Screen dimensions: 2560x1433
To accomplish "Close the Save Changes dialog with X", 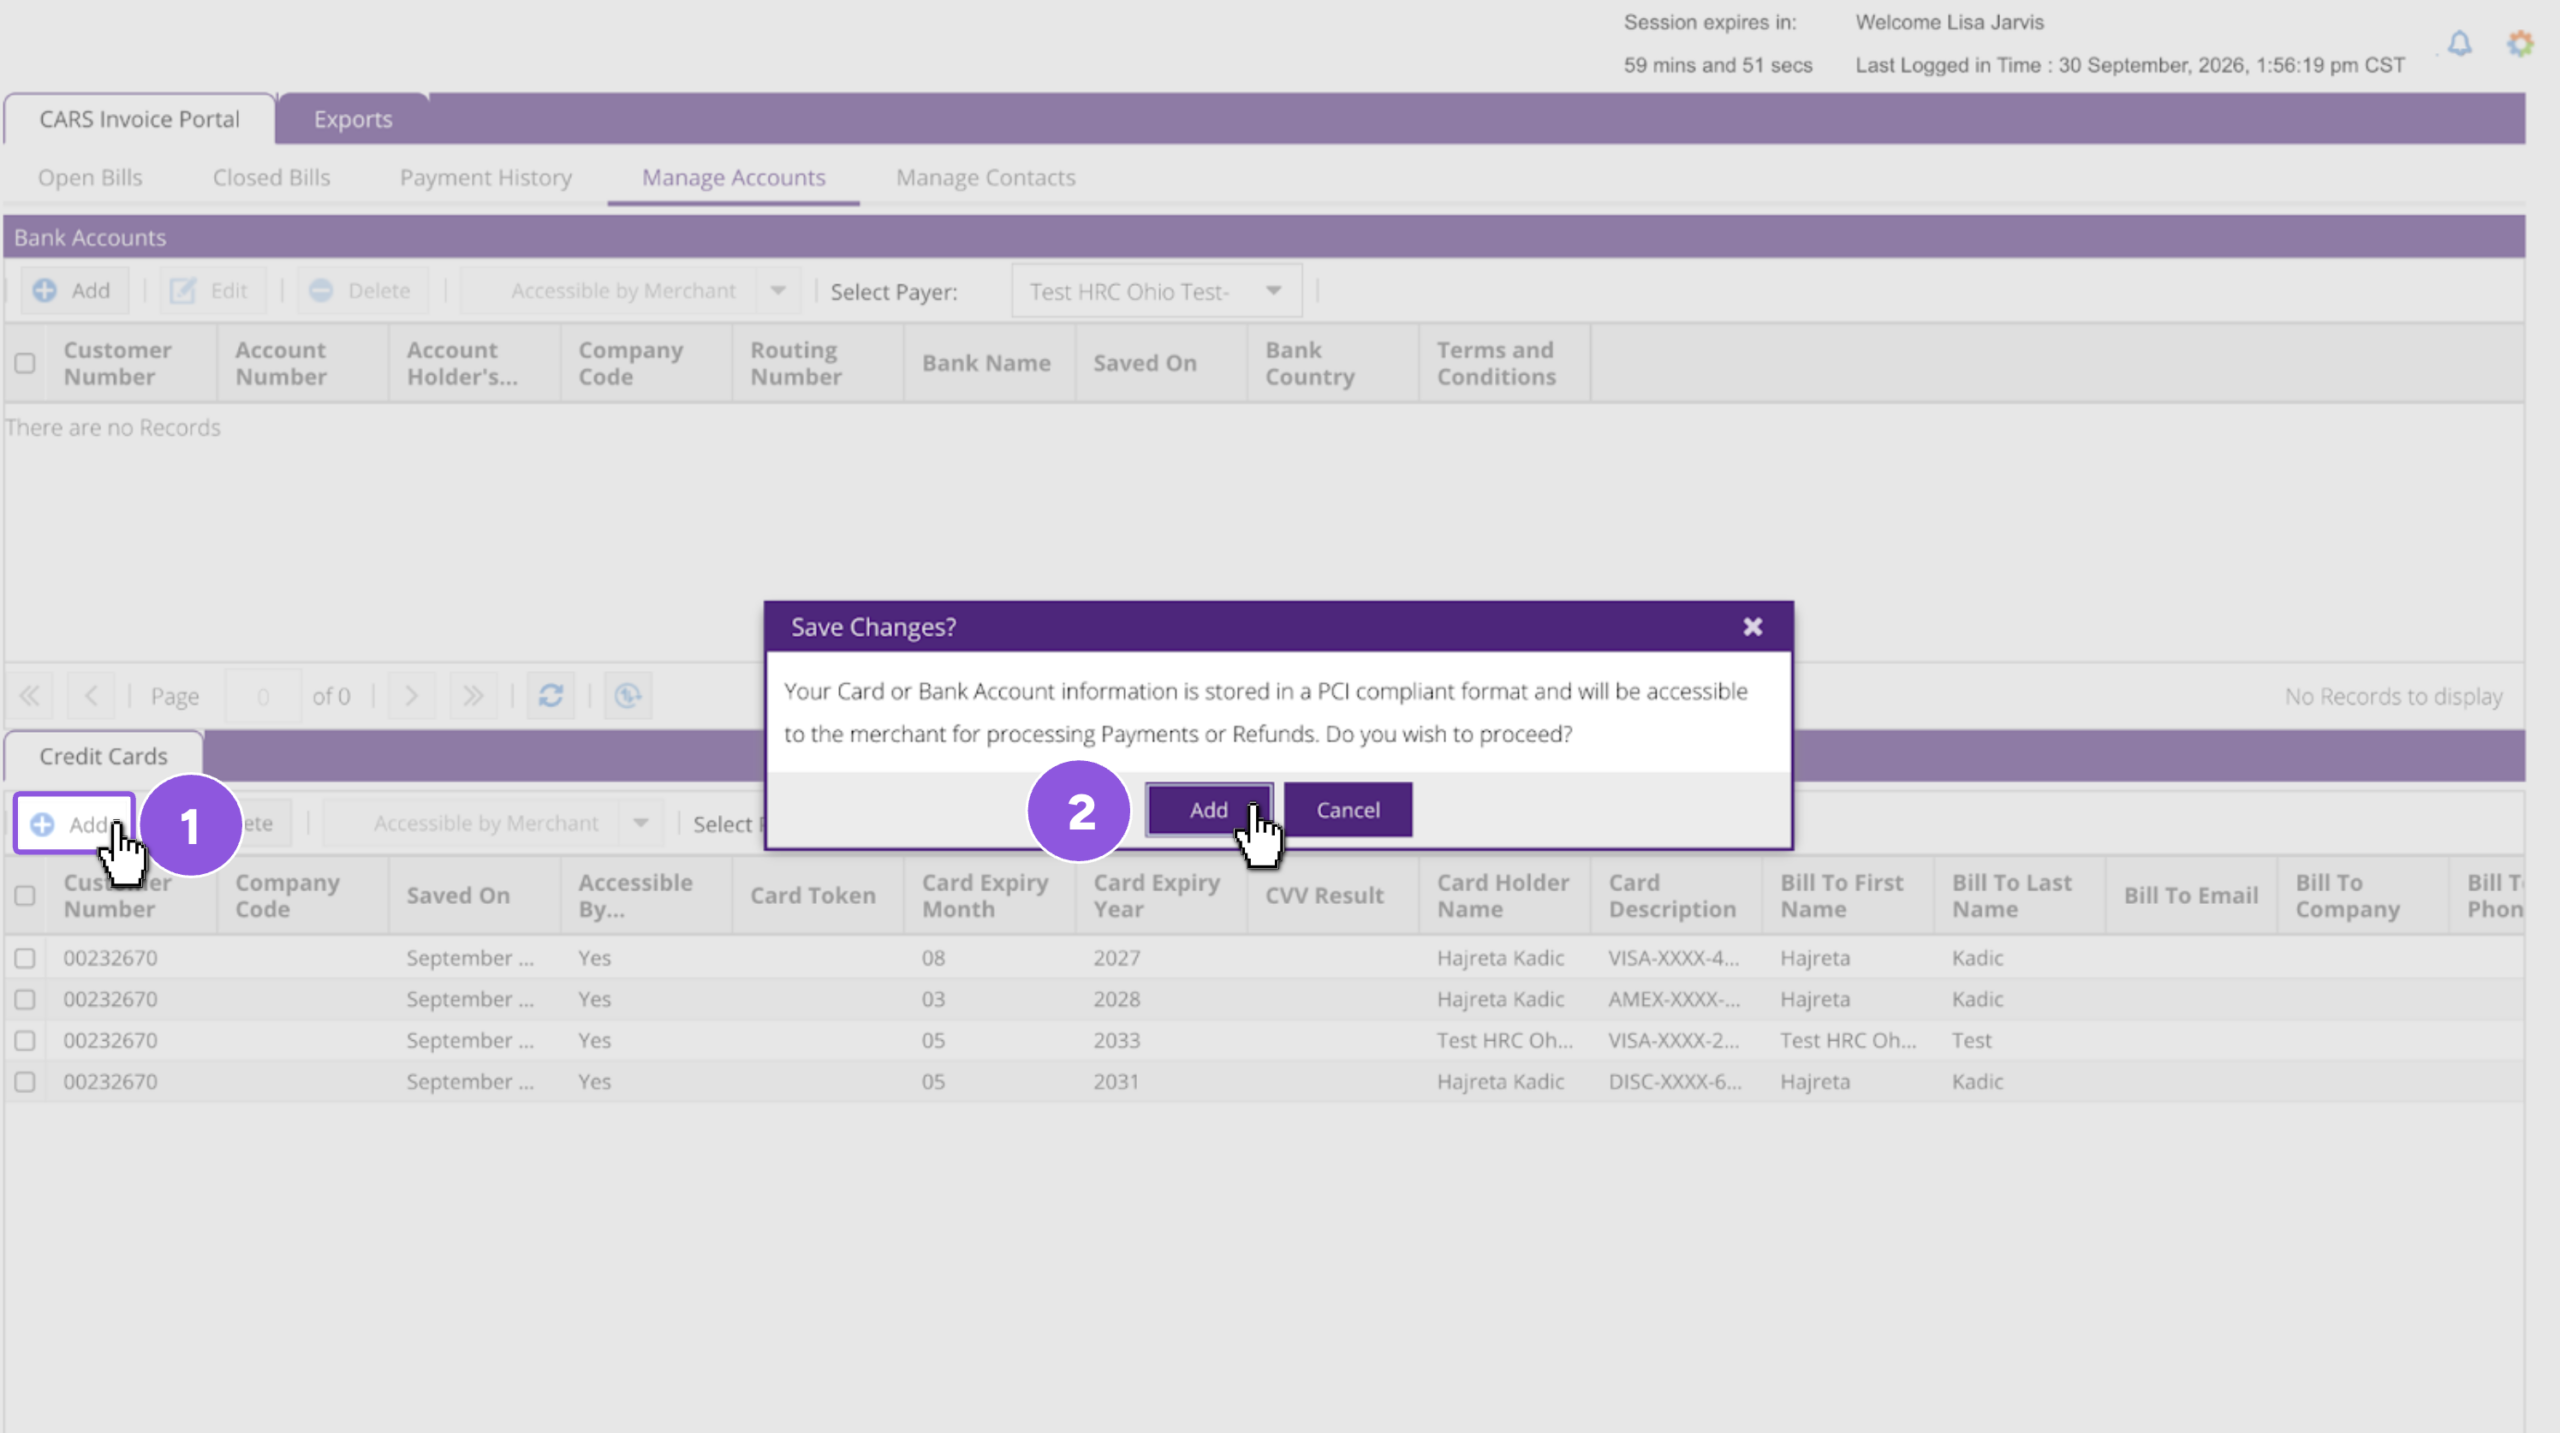I will (x=1752, y=627).
